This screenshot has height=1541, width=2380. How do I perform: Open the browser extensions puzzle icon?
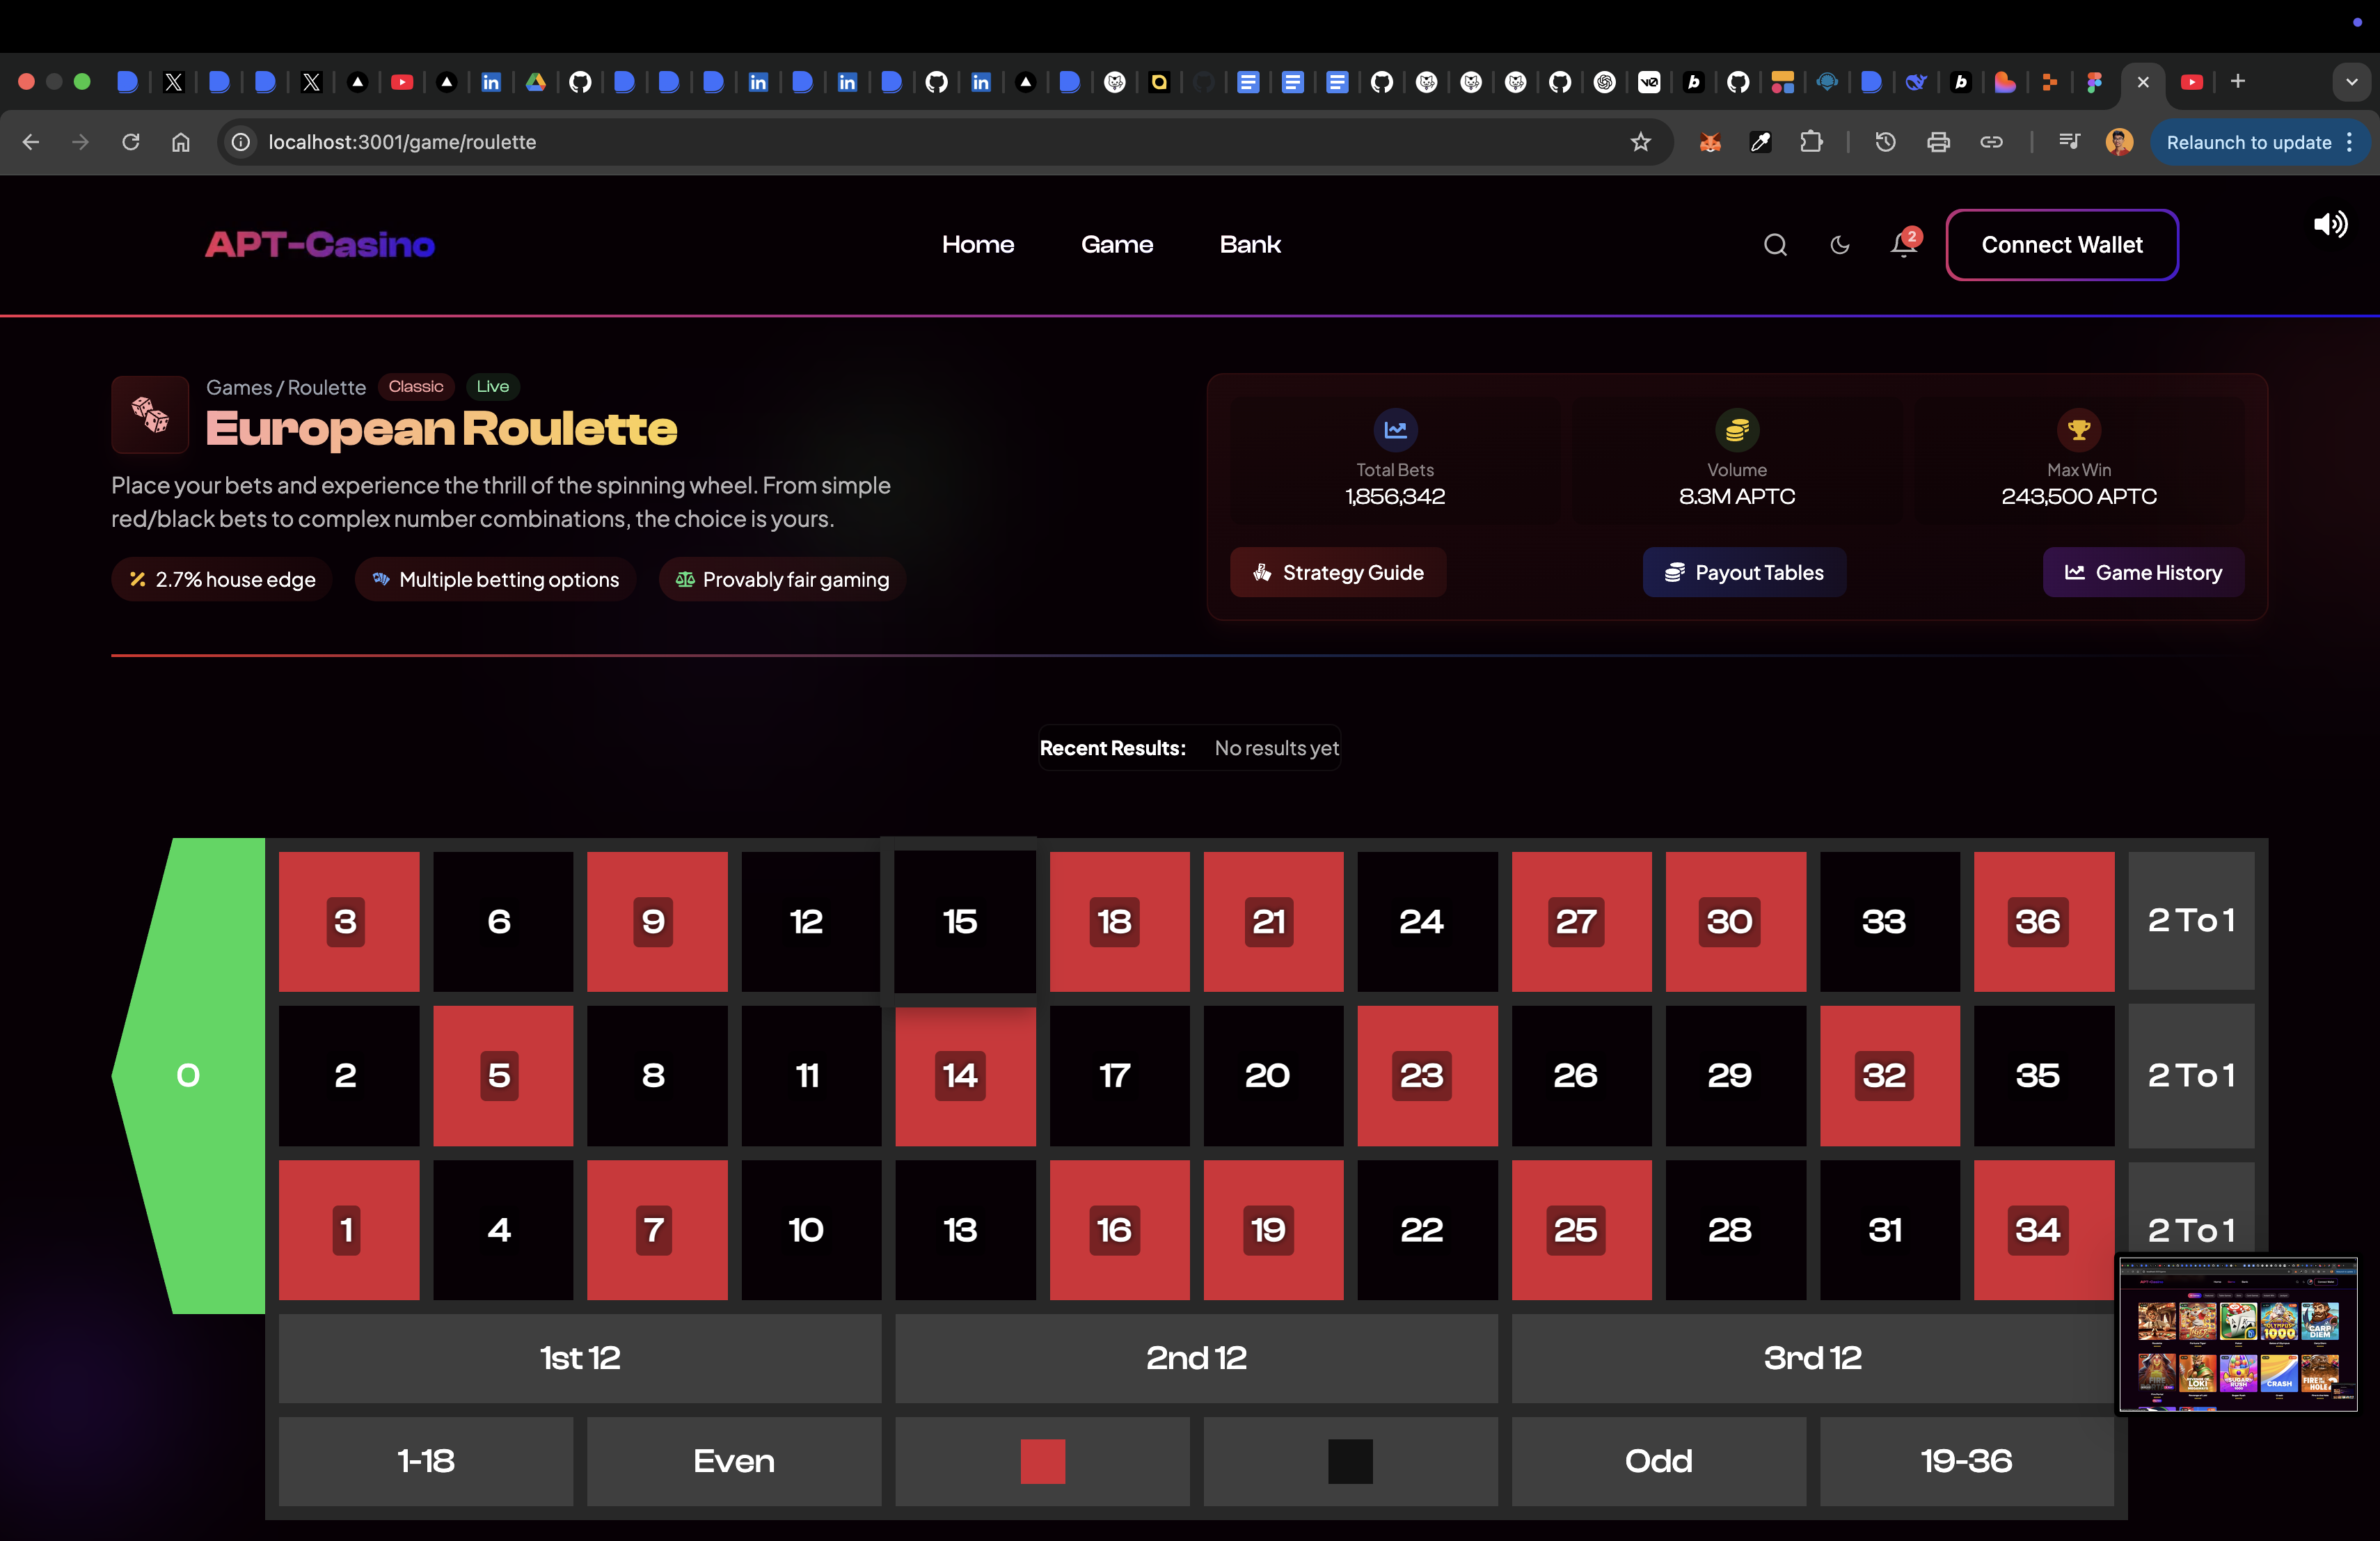pos(1811,142)
